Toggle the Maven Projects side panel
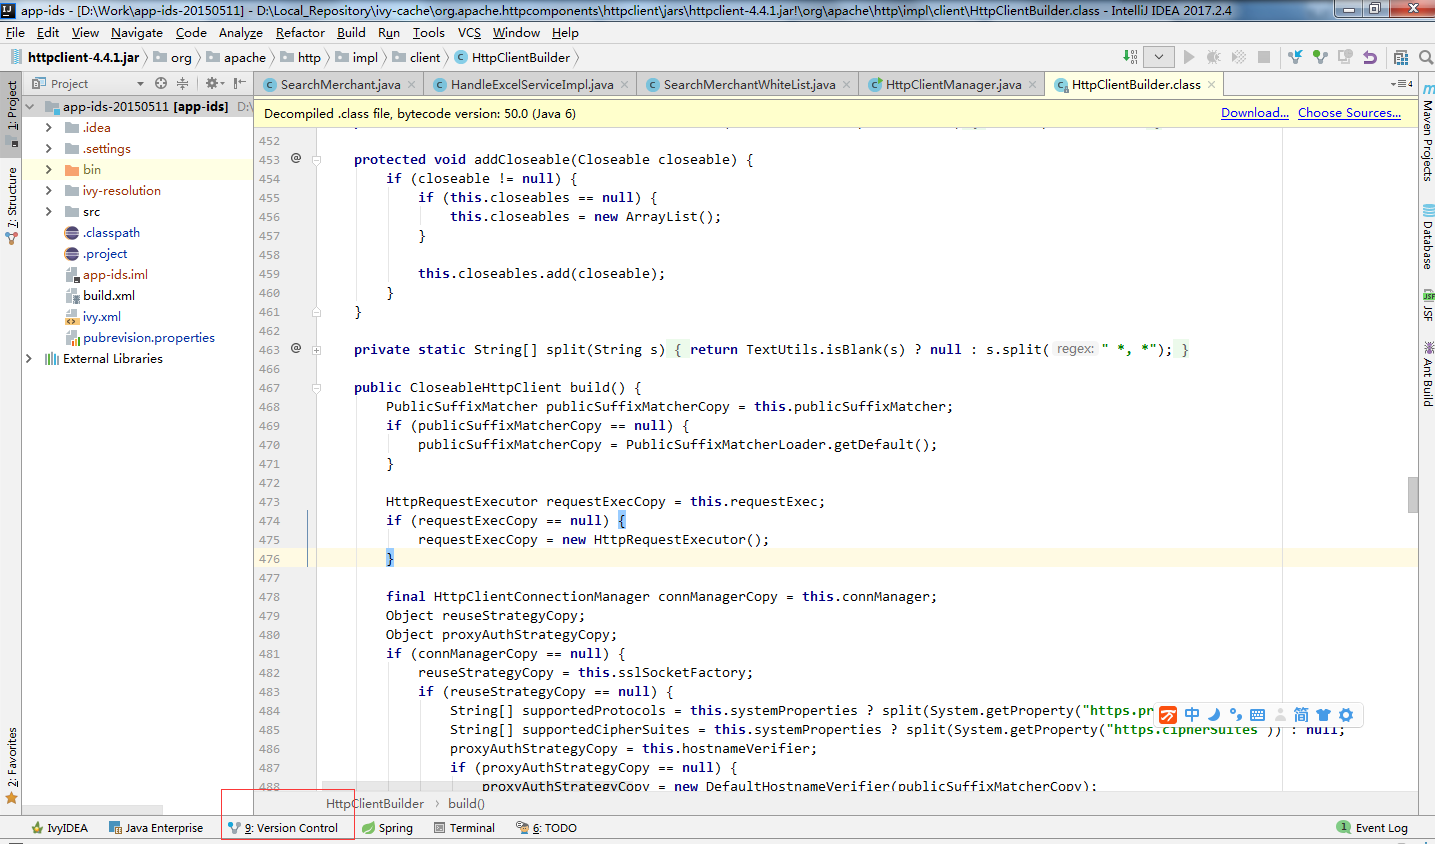 coord(1427,133)
